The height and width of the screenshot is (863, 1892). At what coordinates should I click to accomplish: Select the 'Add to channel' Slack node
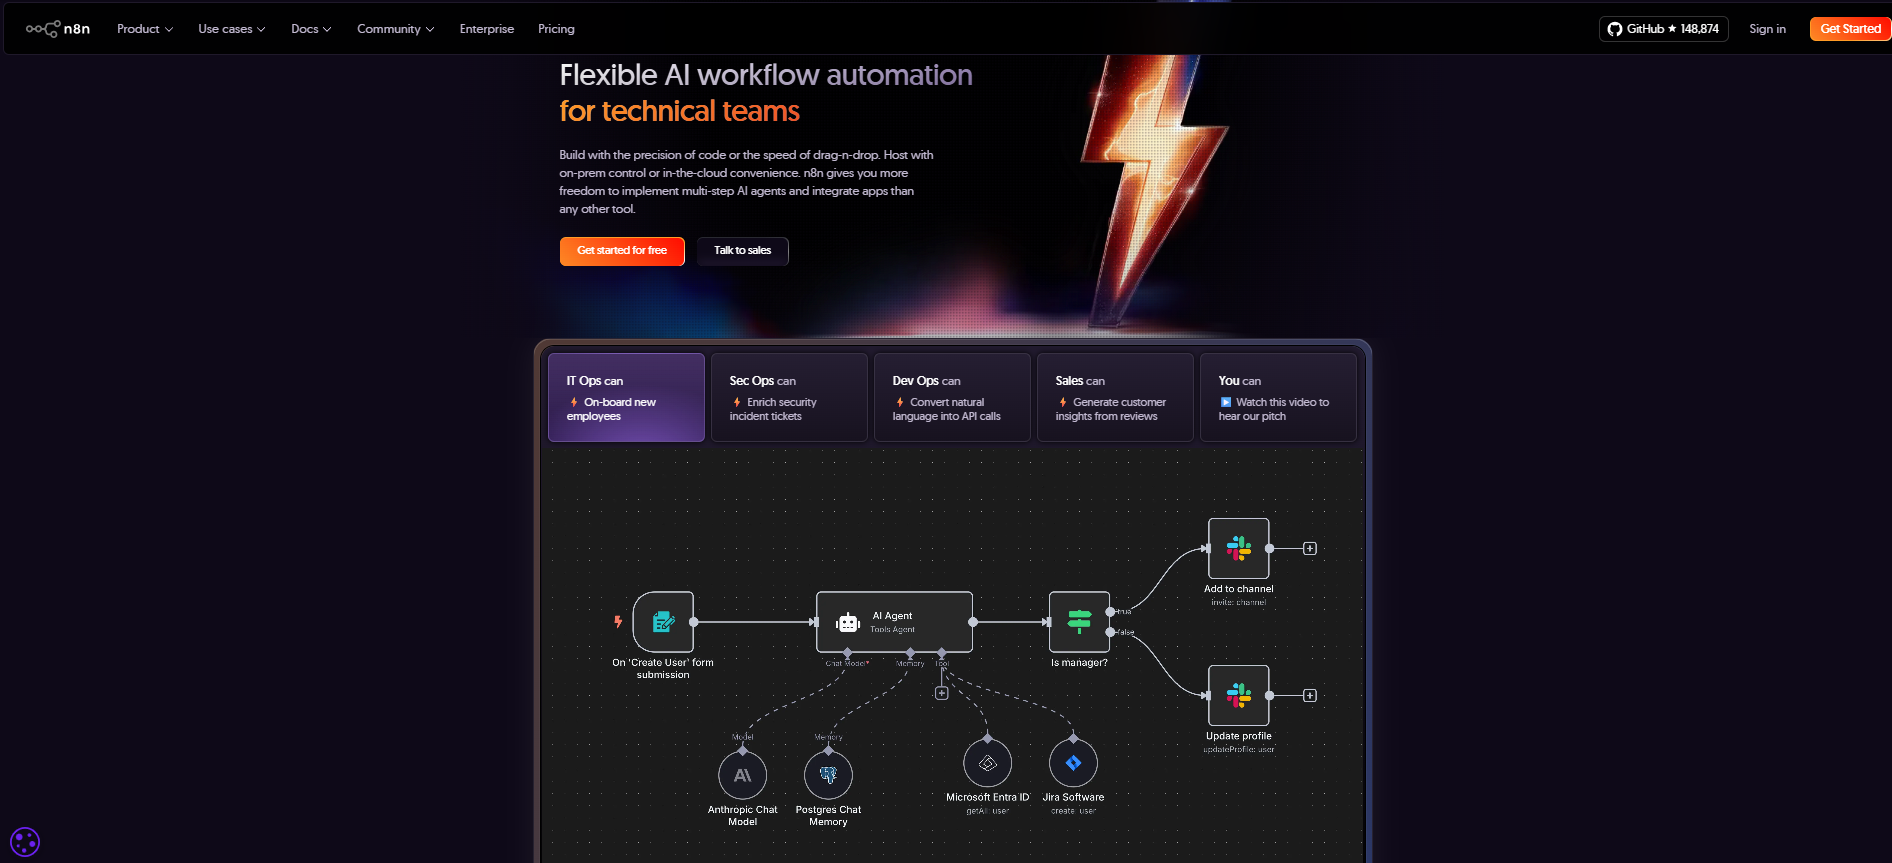[1238, 548]
